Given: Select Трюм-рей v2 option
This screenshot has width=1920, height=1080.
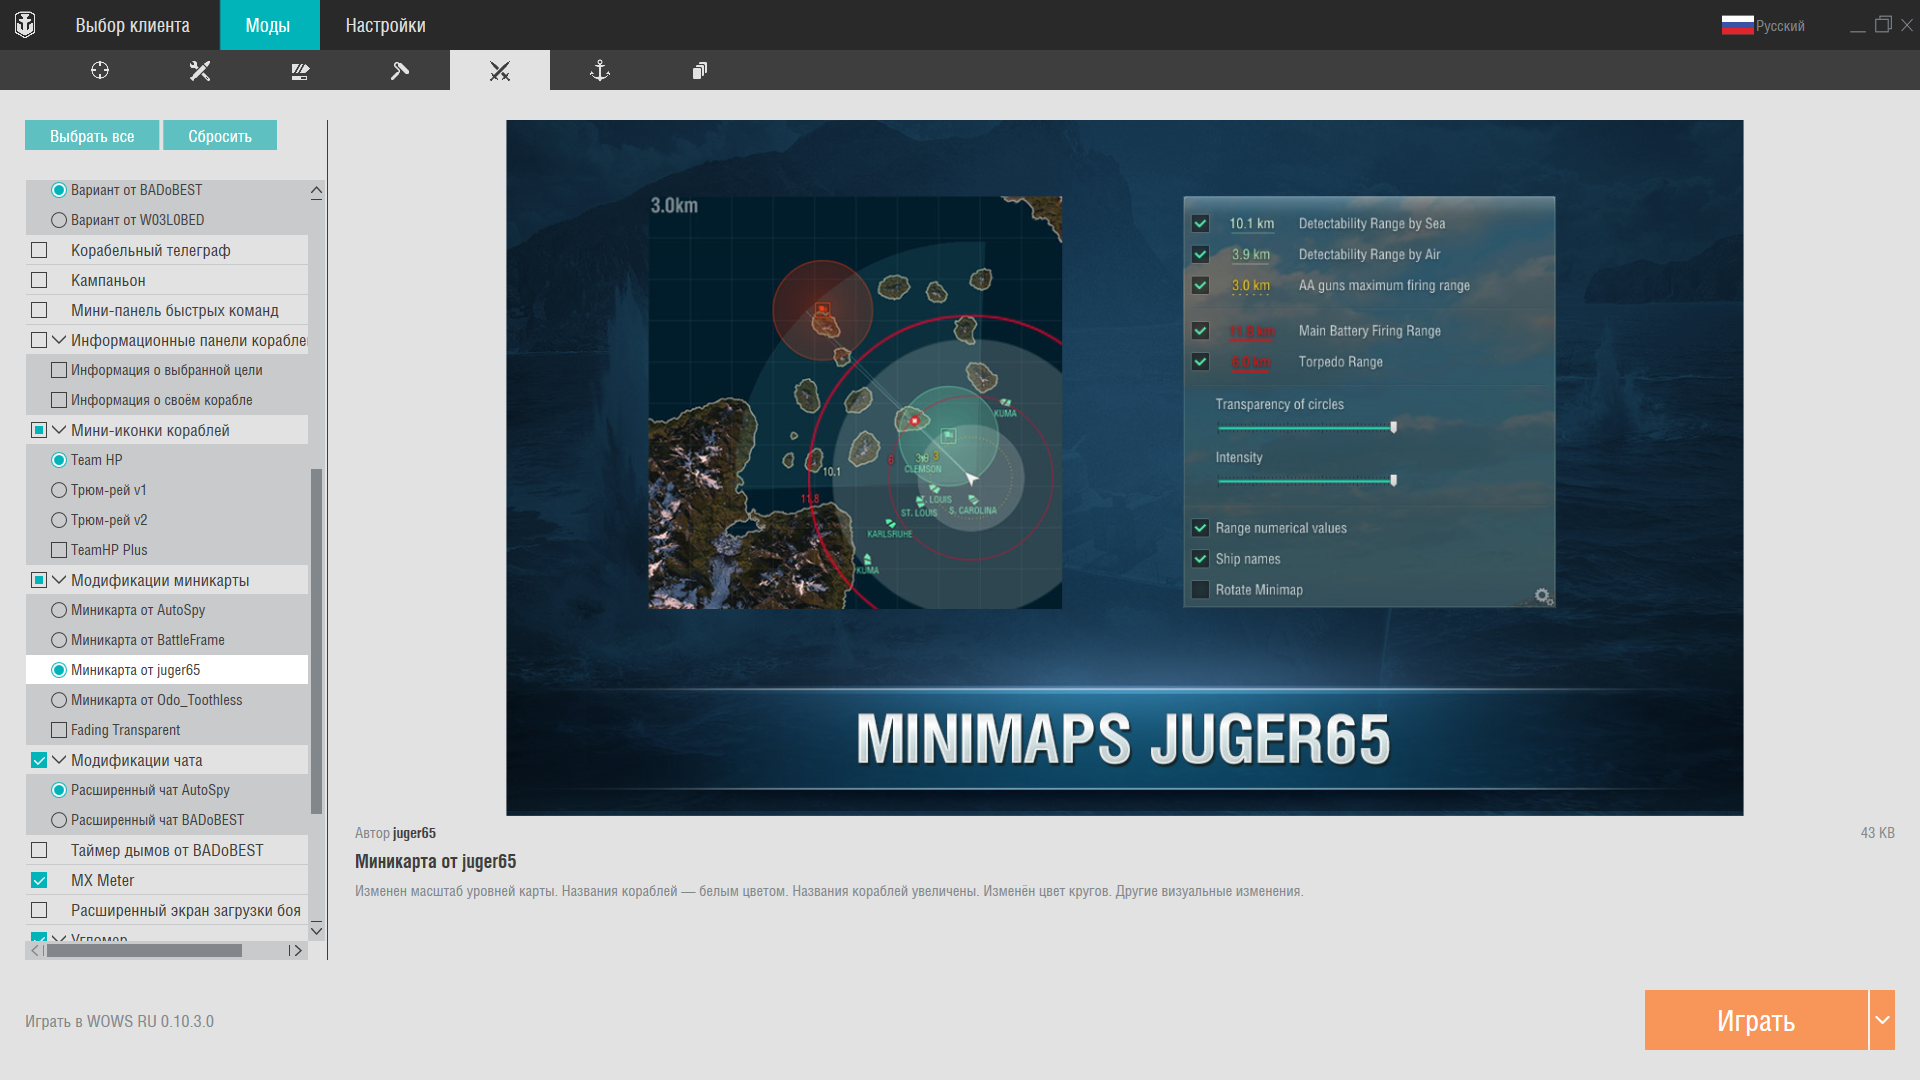Looking at the screenshot, I should click(59, 520).
